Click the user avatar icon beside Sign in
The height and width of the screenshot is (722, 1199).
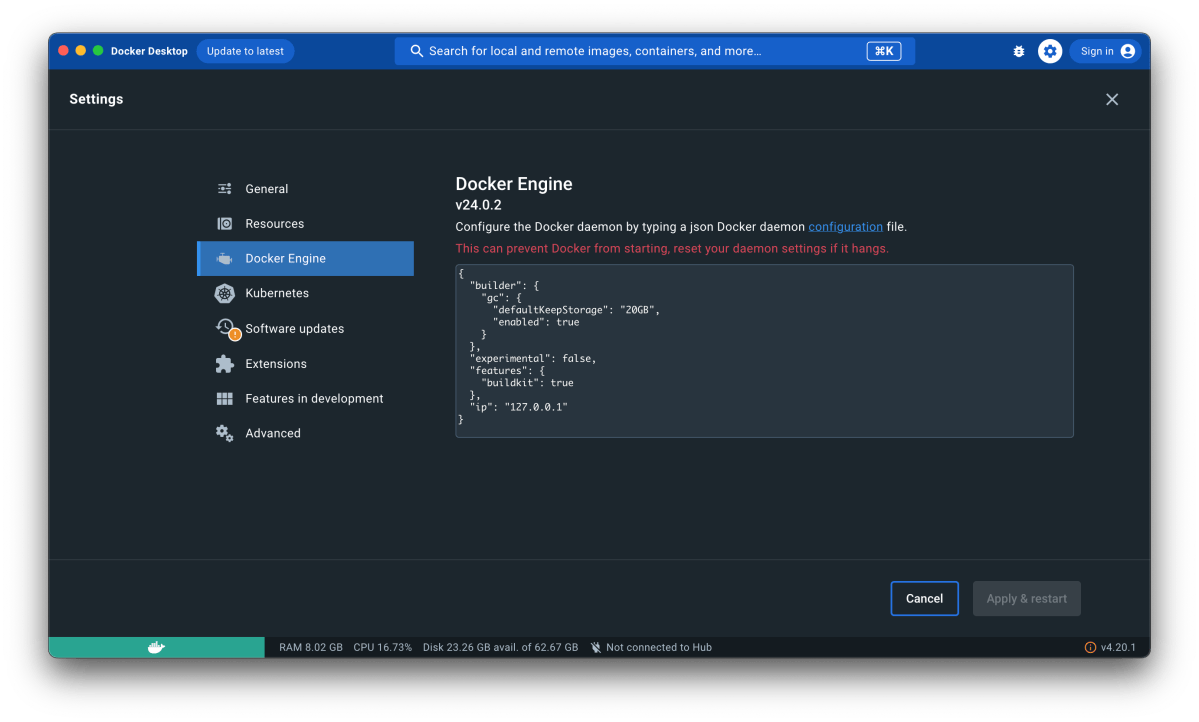[1127, 51]
